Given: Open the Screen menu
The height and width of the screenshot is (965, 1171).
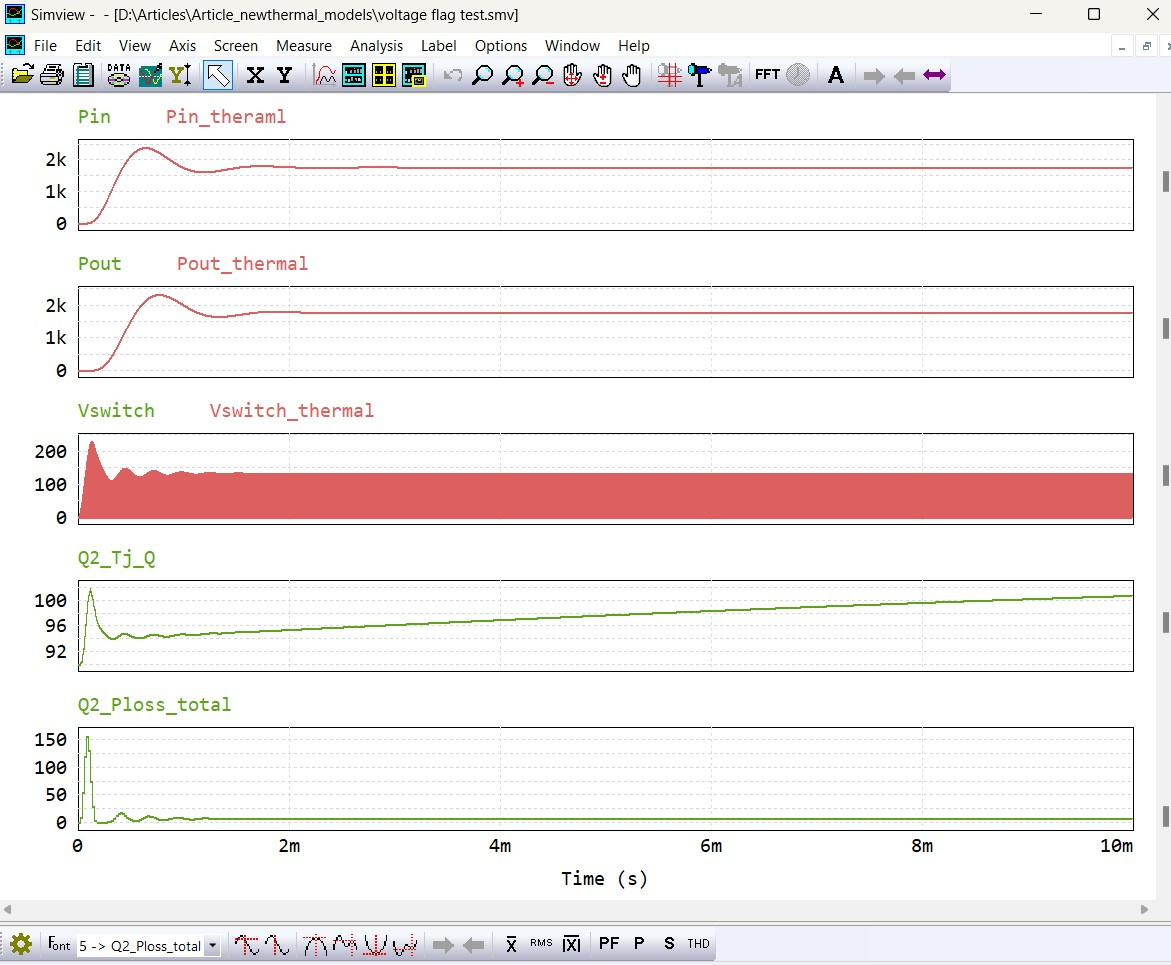Looking at the screenshot, I should [236, 46].
